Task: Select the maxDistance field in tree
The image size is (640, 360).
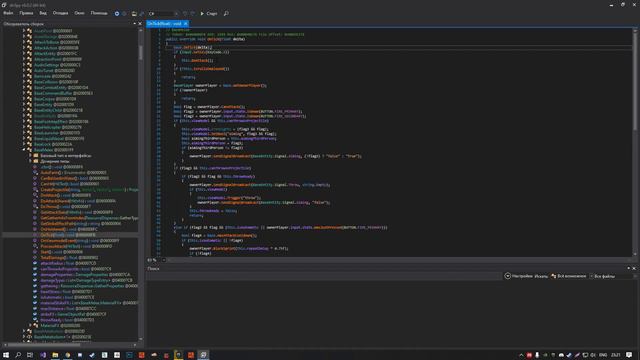Action: 68,309
